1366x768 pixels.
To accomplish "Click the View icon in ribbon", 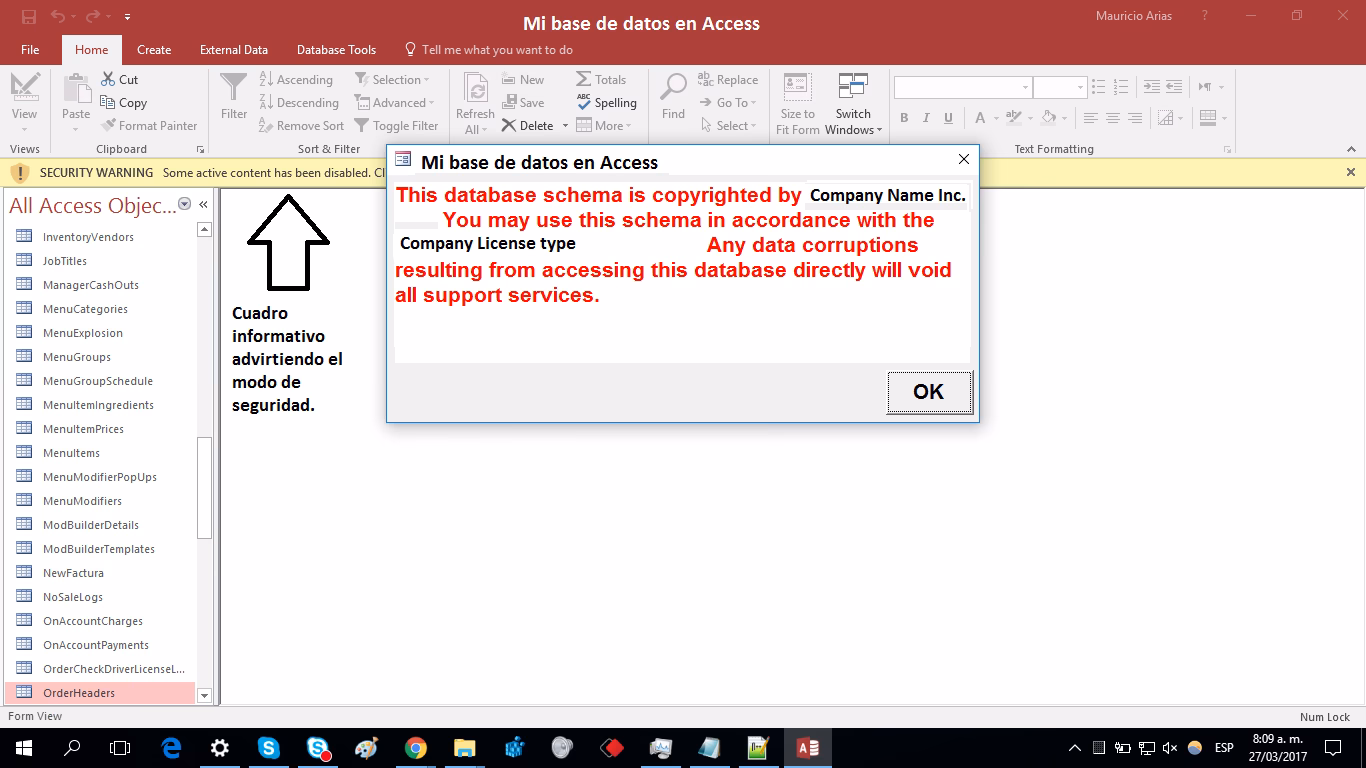I will point(25,88).
